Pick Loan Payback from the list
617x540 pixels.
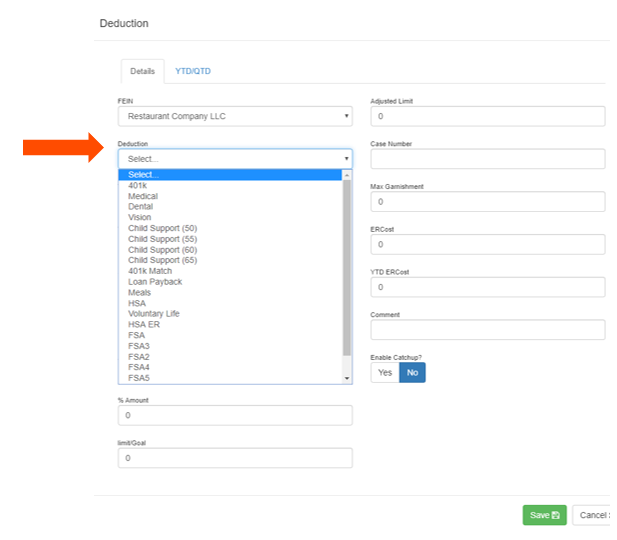click(230, 282)
